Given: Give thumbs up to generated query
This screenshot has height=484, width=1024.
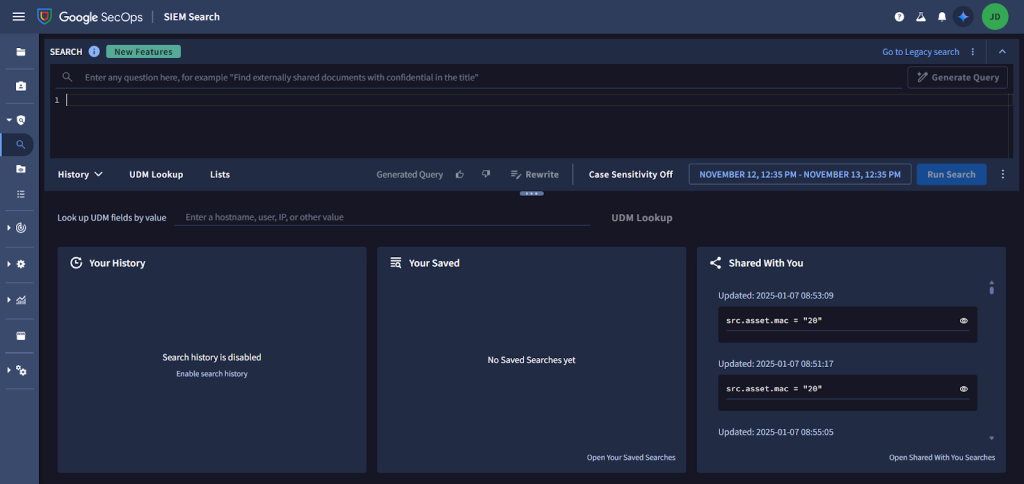Looking at the screenshot, I should tap(460, 174).
